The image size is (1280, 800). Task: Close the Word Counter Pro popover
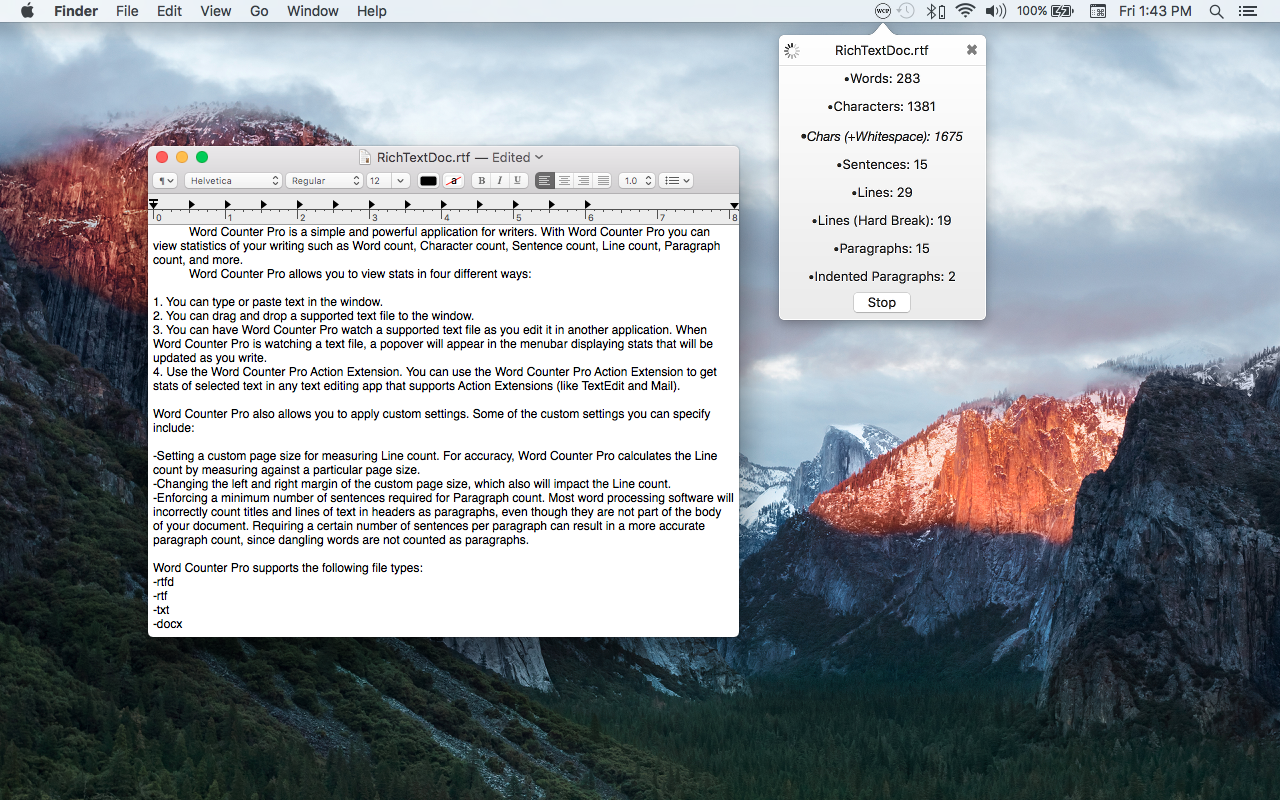click(972, 50)
